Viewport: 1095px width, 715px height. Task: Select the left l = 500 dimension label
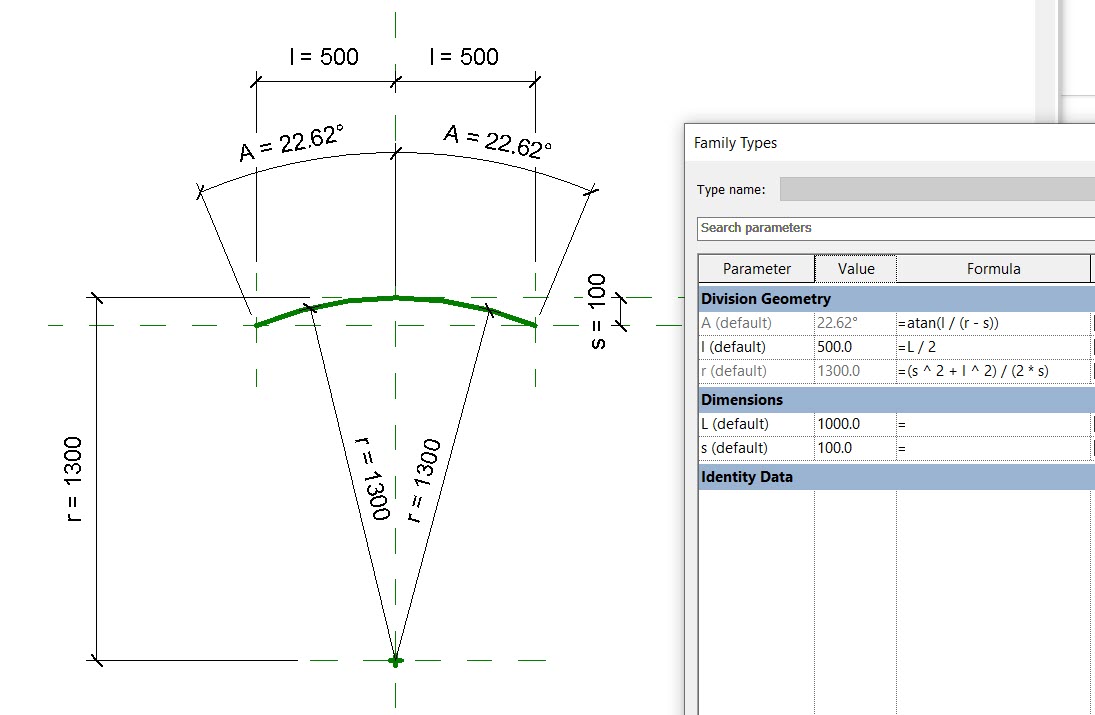[x=324, y=57]
